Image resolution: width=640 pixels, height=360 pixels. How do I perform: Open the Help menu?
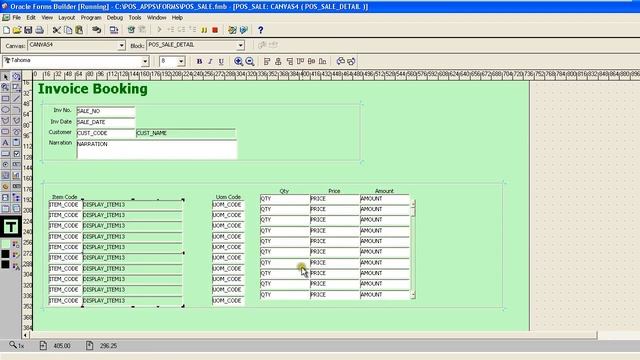point(177,18)
